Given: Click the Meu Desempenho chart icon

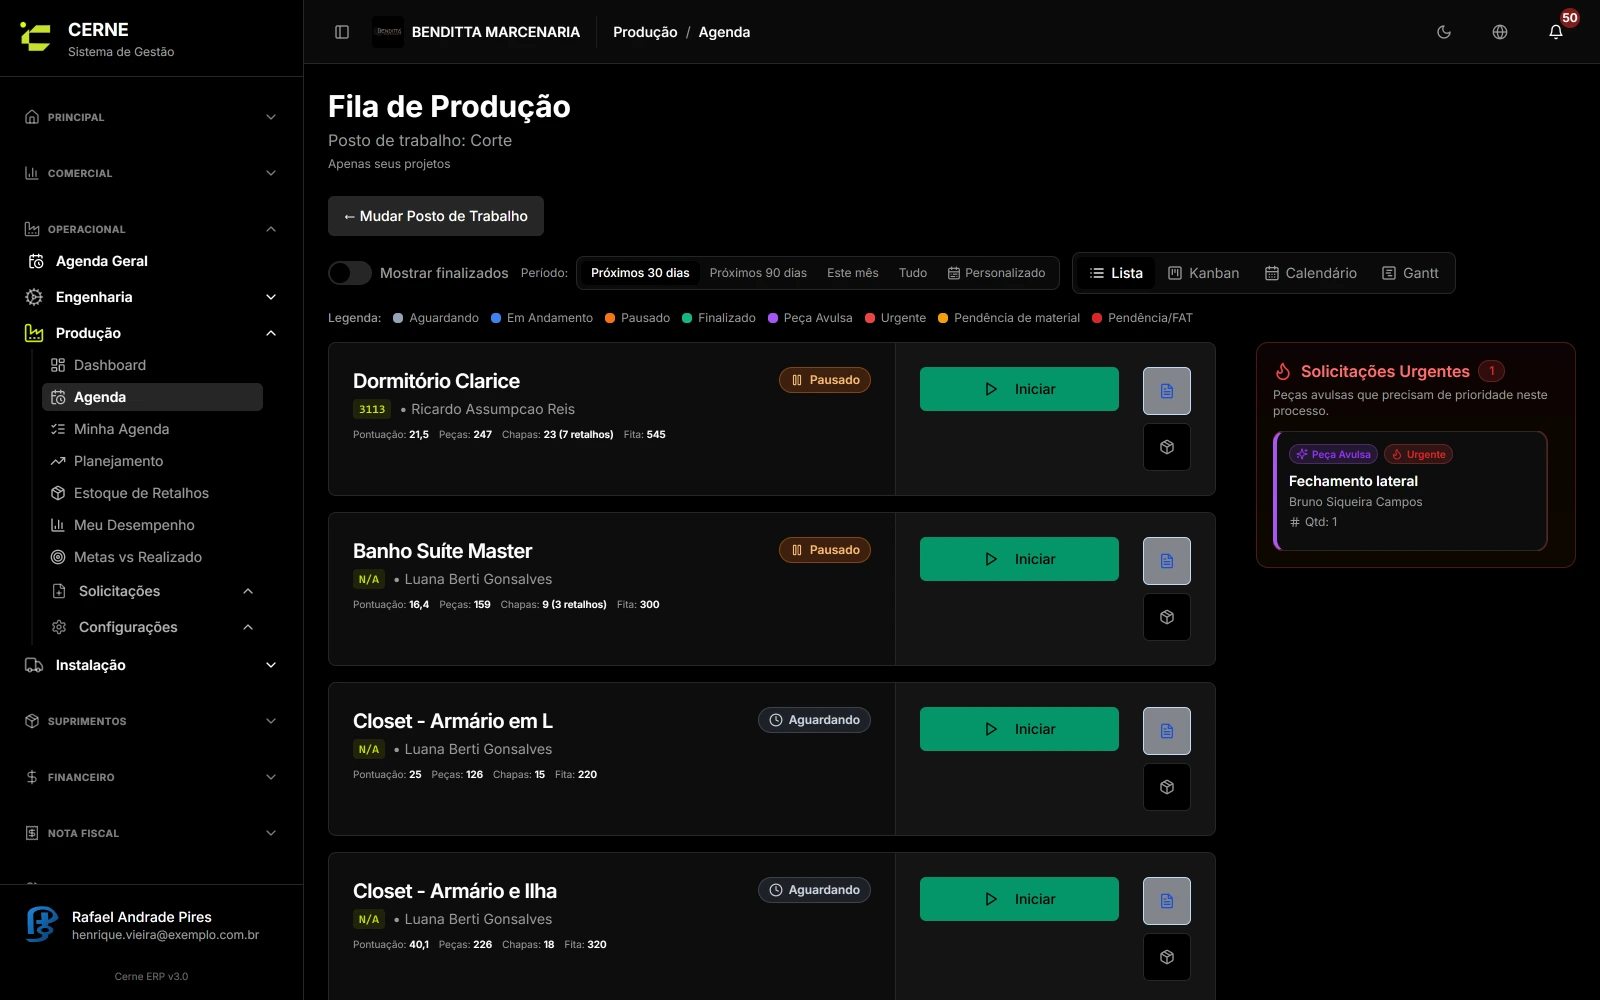Looking at the screenshot, I should [x=58, y=525].
